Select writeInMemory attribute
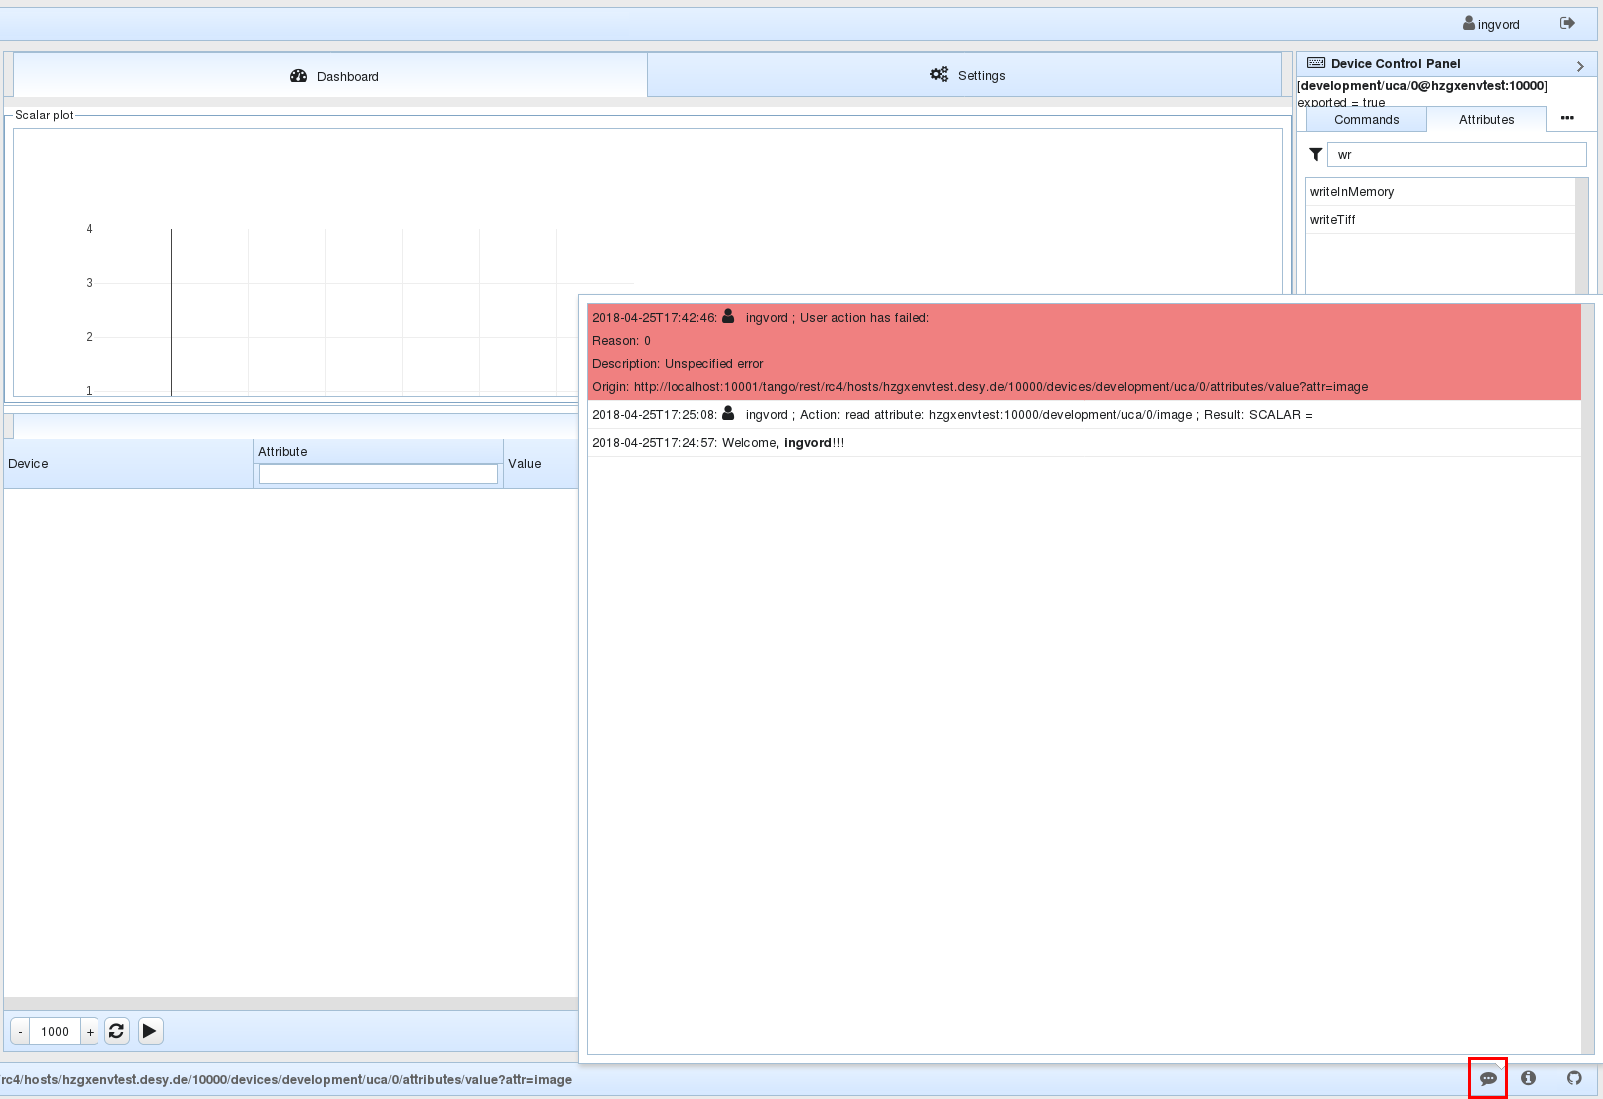Screen dimensions: 1603x1099 pos(1440,191)
